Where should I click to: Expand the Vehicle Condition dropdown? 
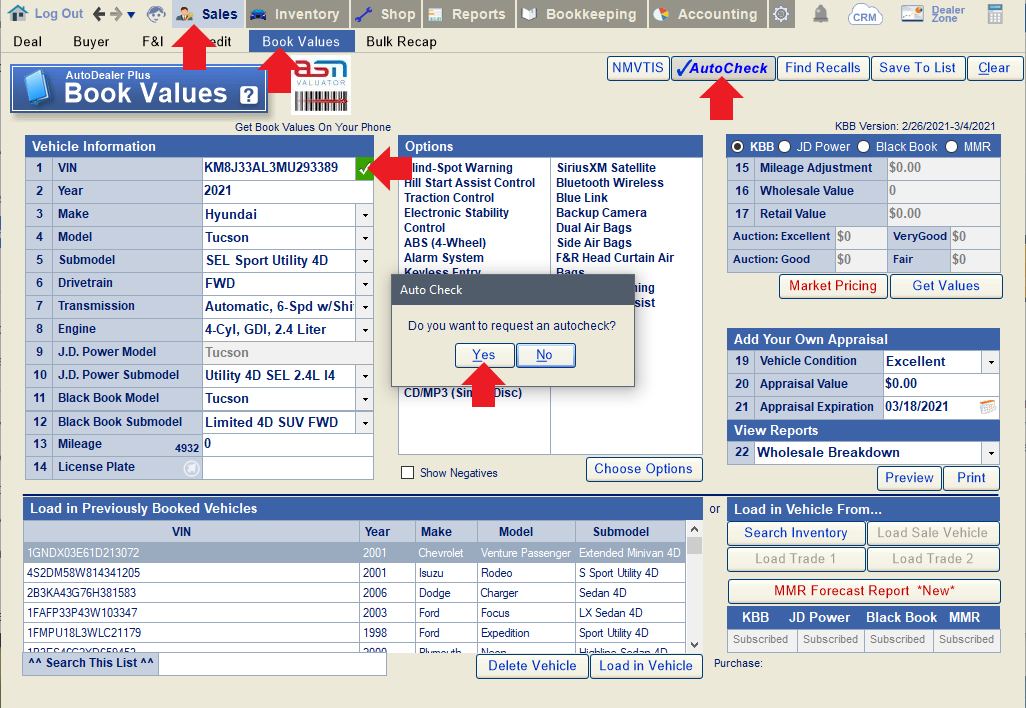(991, 361)
